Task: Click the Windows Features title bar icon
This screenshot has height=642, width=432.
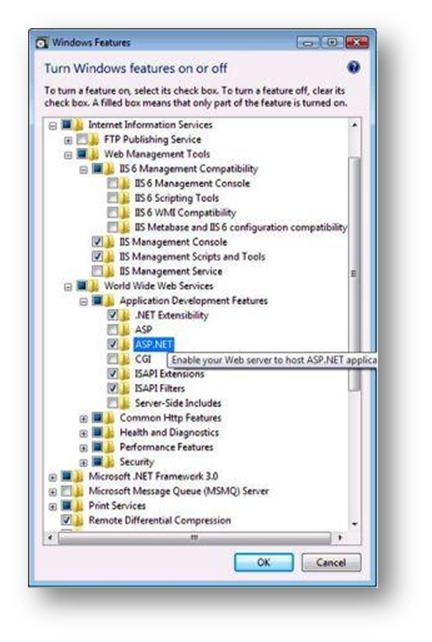Action: [42, 43]
